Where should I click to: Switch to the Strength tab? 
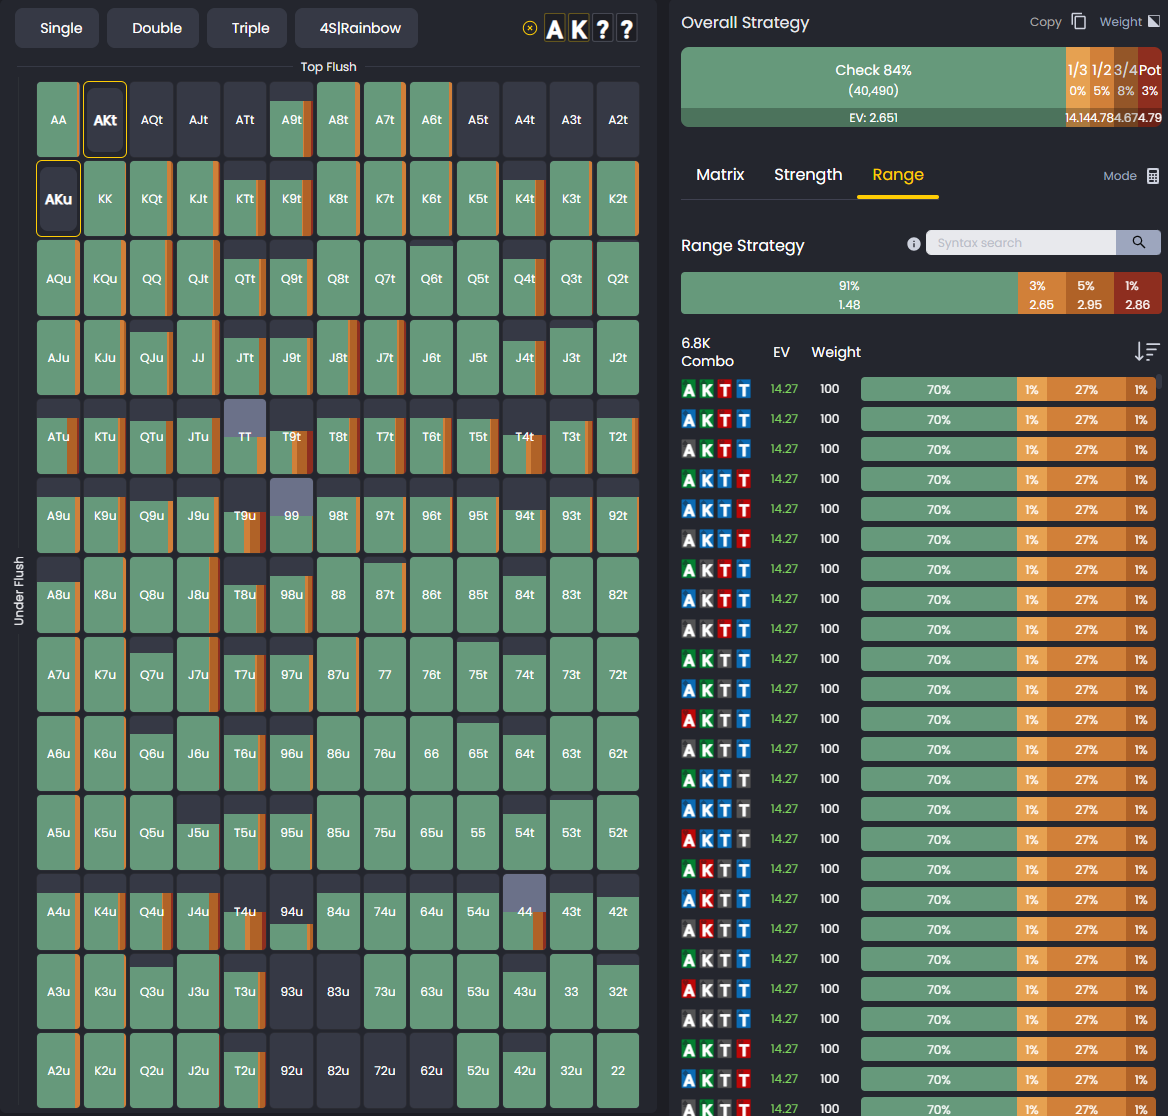808,175
